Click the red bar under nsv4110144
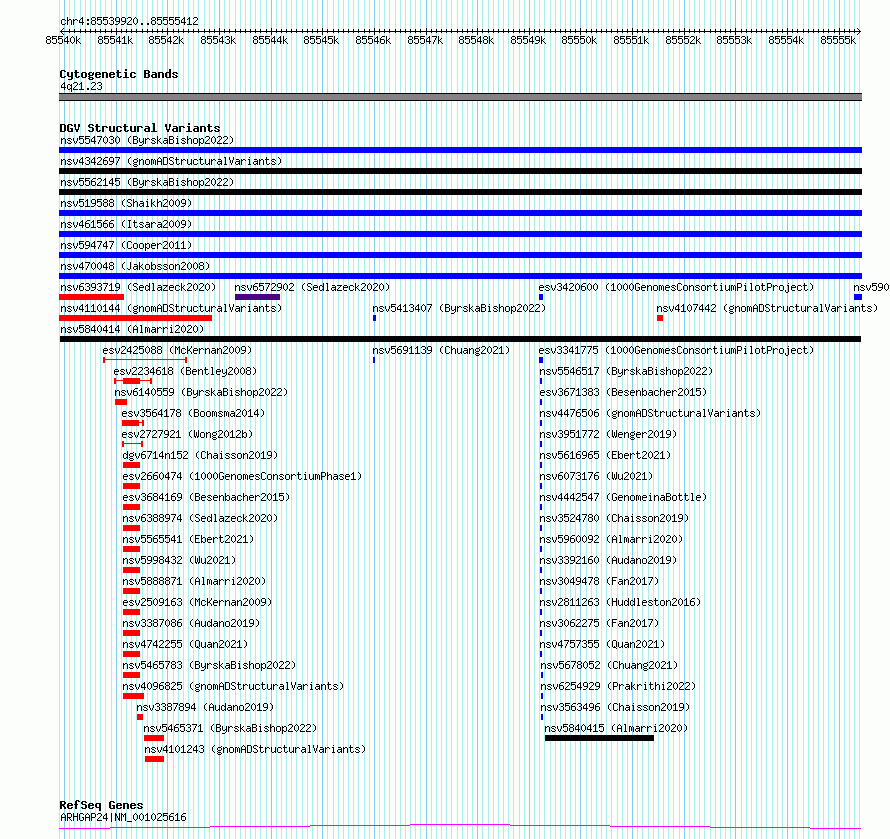The width and height of the screenshot is (890, 839). (136, 318)
